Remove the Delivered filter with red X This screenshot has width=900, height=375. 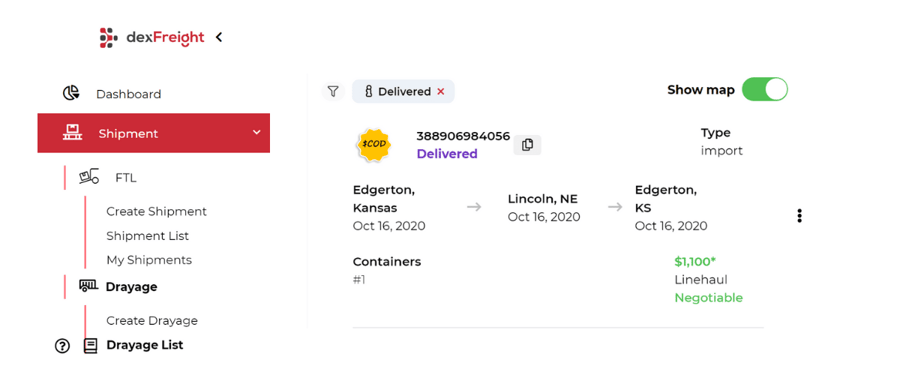441,91
